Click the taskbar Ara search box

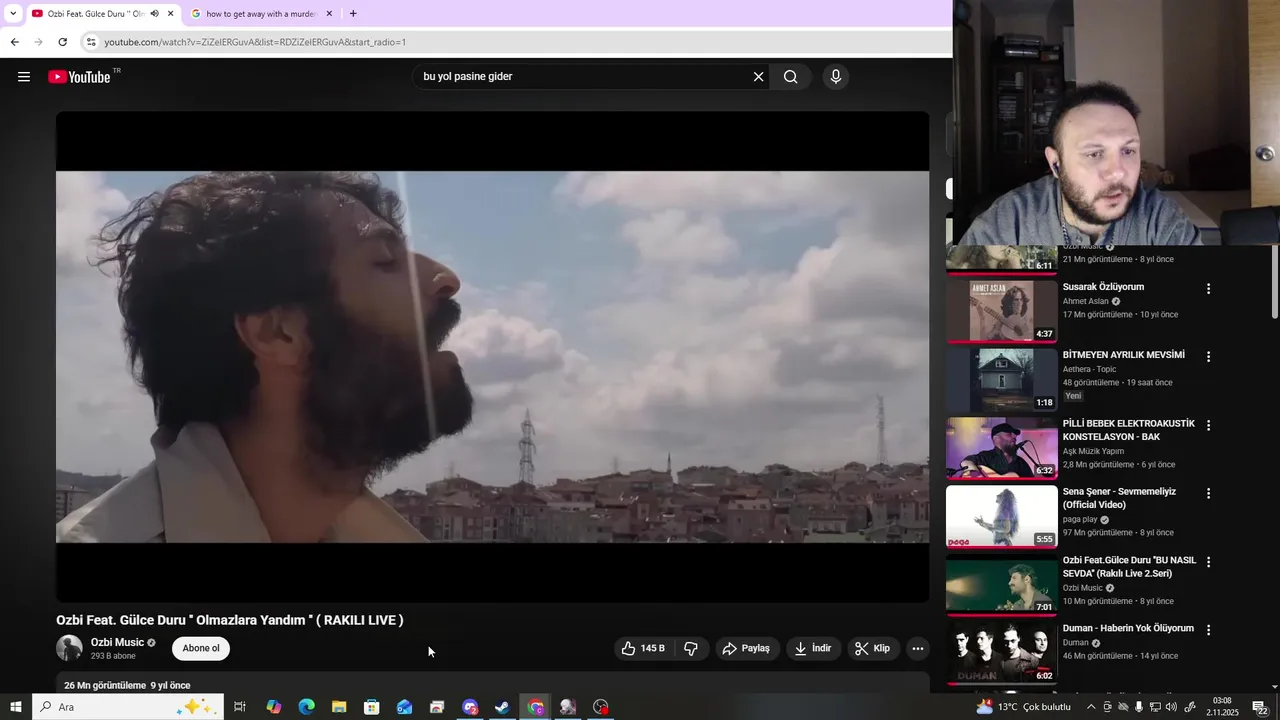pyautogui.click(x=128, y=707)
